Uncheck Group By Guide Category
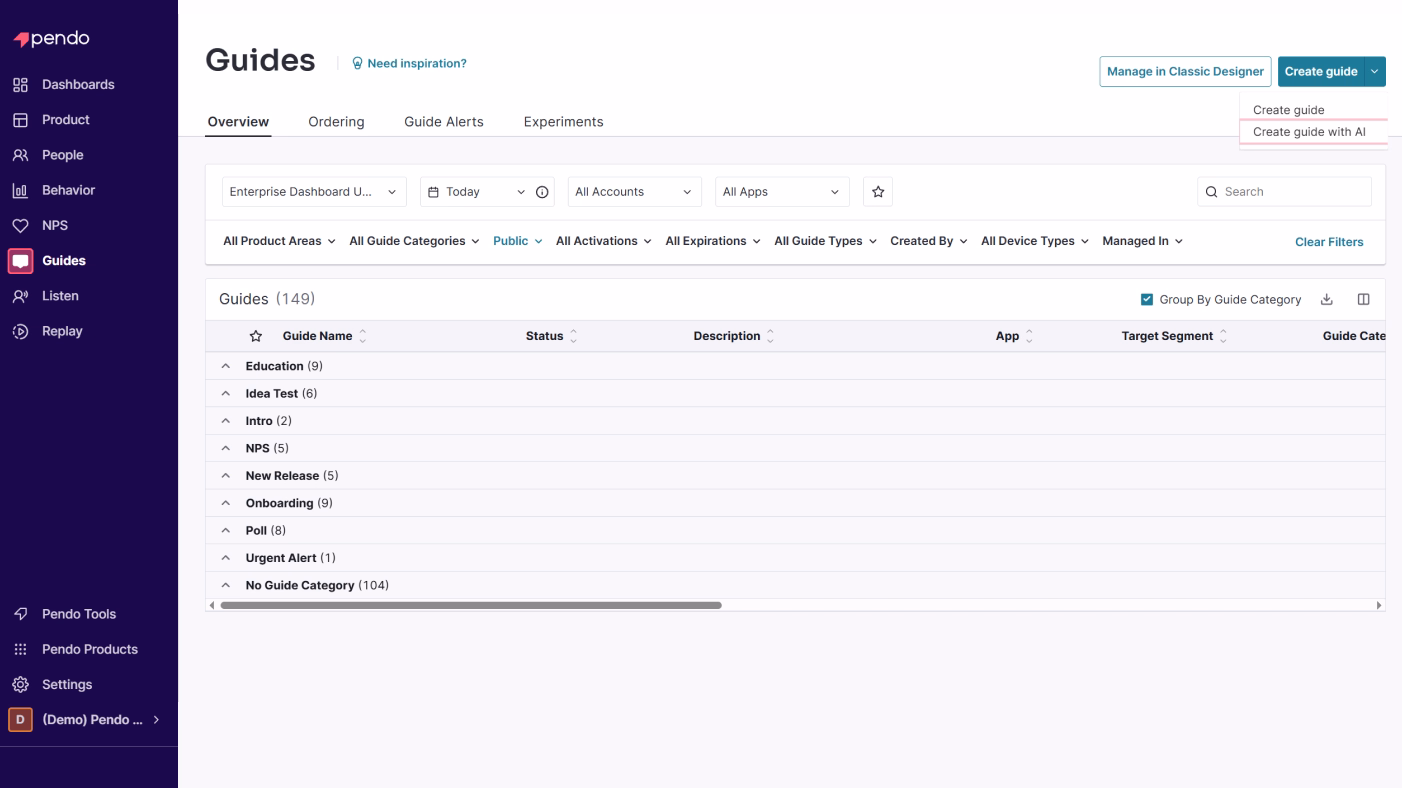 [x=1147, y=300]
